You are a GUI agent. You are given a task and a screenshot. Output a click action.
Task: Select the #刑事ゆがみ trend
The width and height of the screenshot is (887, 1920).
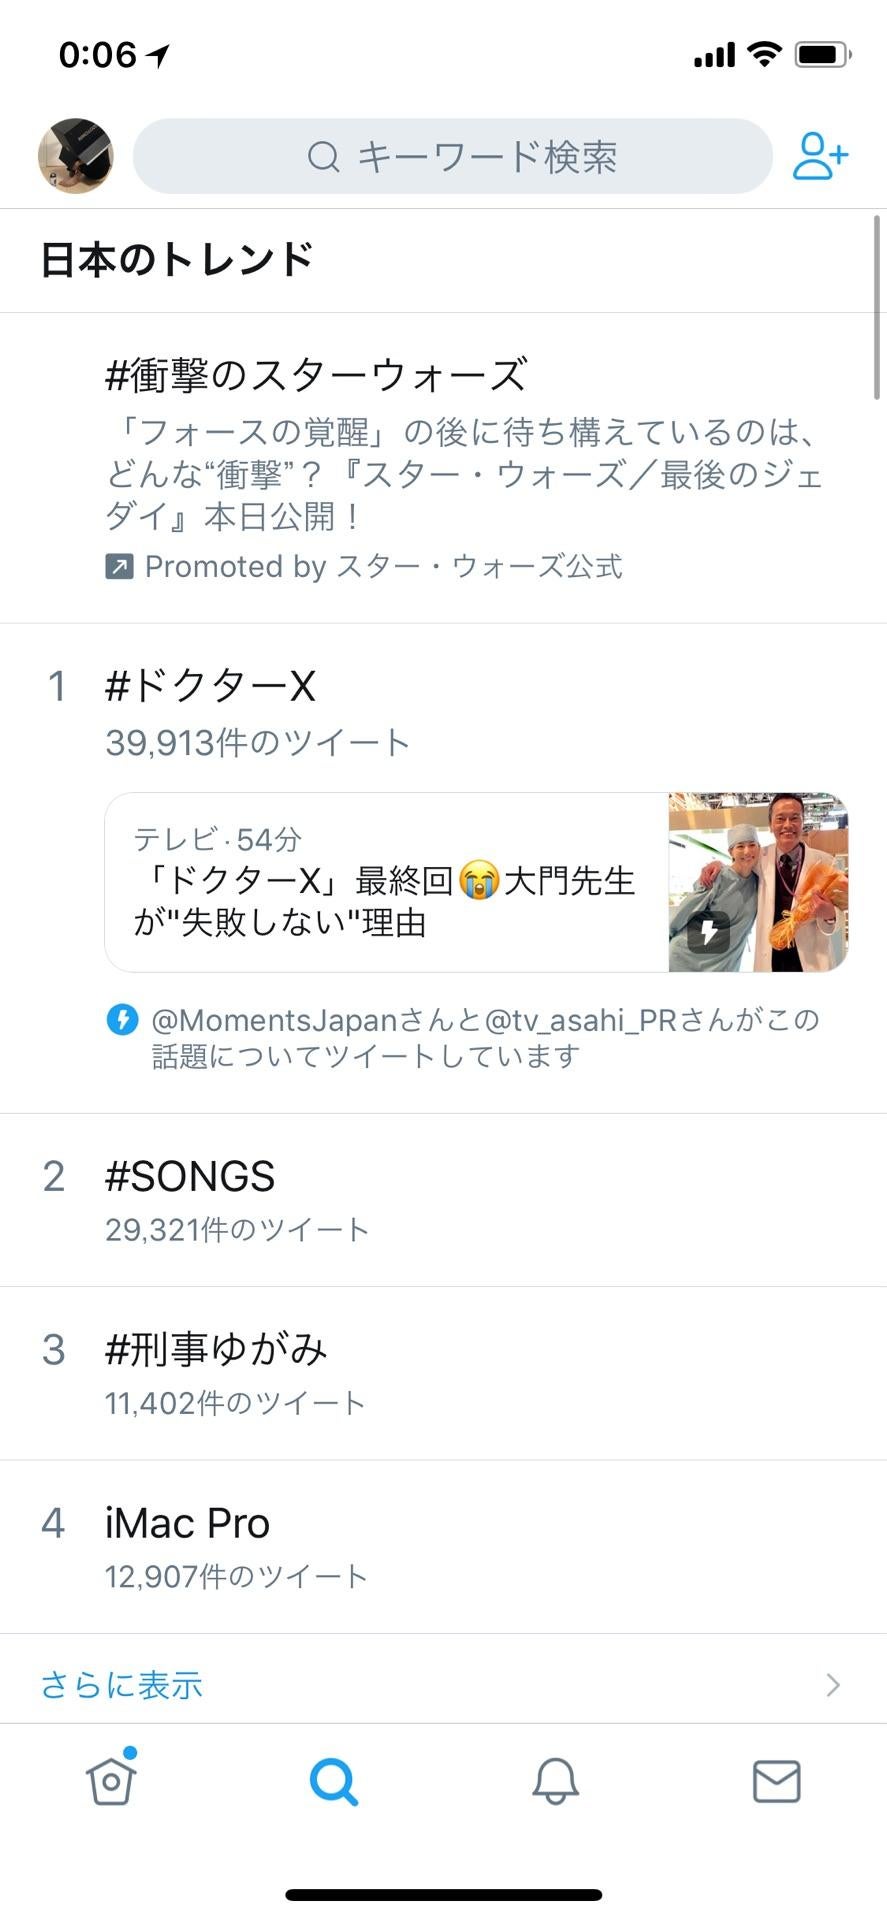point(216,1350)
